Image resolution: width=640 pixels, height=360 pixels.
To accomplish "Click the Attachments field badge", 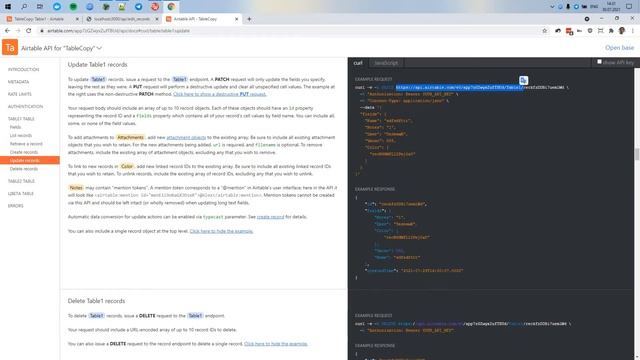I will [x=130, y=138].
